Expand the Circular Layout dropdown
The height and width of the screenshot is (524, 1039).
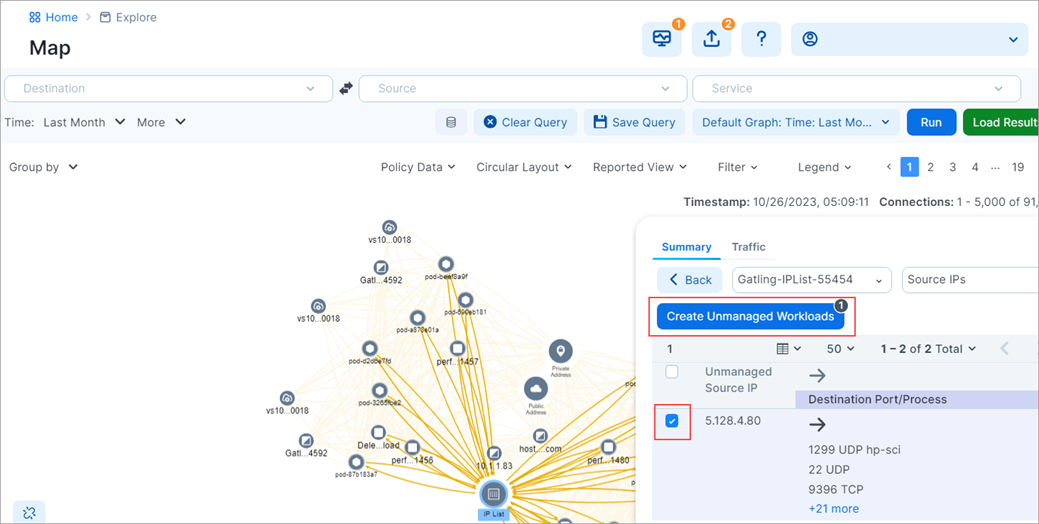[x=523, y=167]
